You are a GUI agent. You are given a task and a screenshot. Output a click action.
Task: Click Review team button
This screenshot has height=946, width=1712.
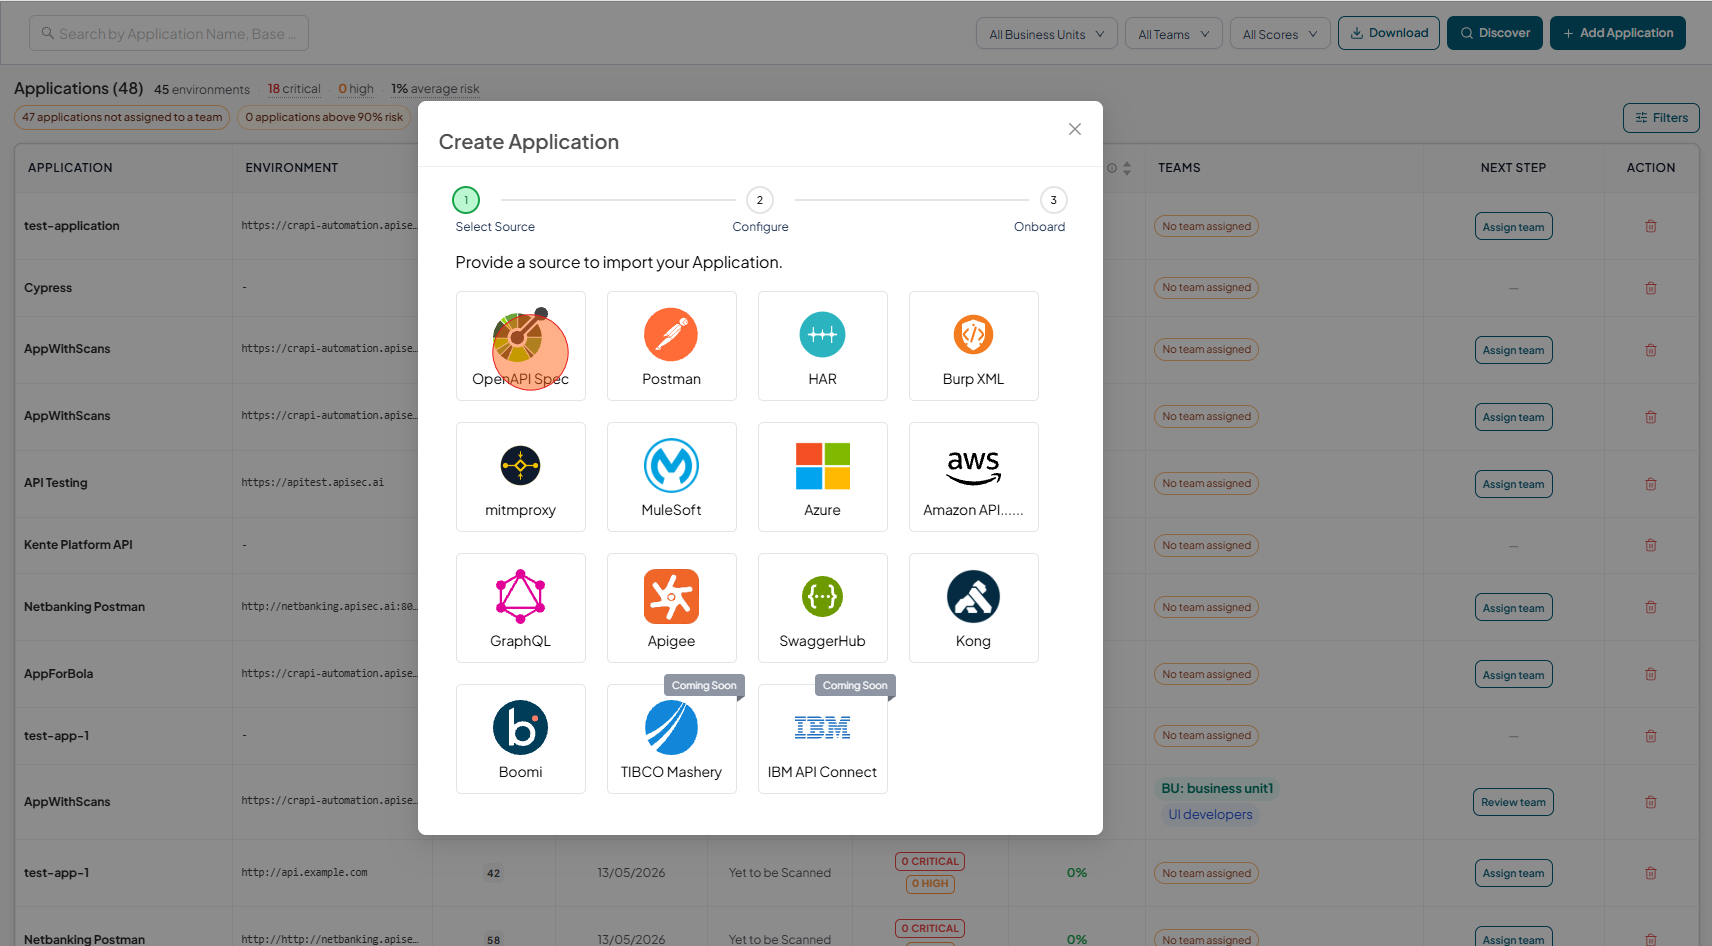point(1513,802)
